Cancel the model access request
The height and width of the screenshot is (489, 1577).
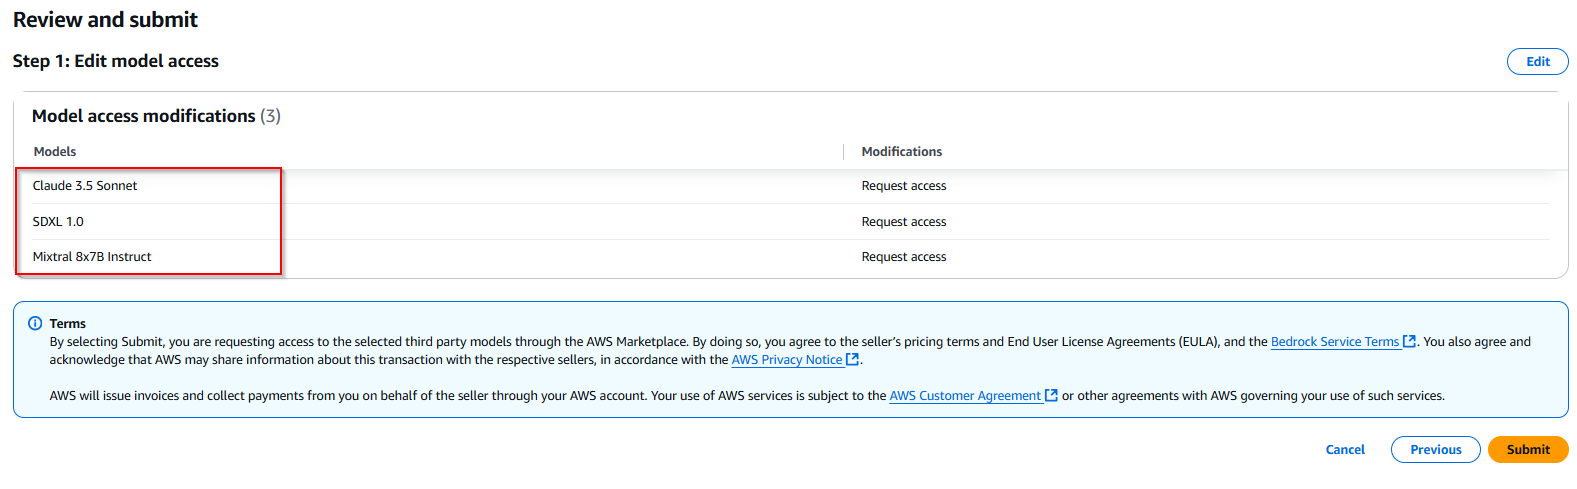[x=1344, y=450]
